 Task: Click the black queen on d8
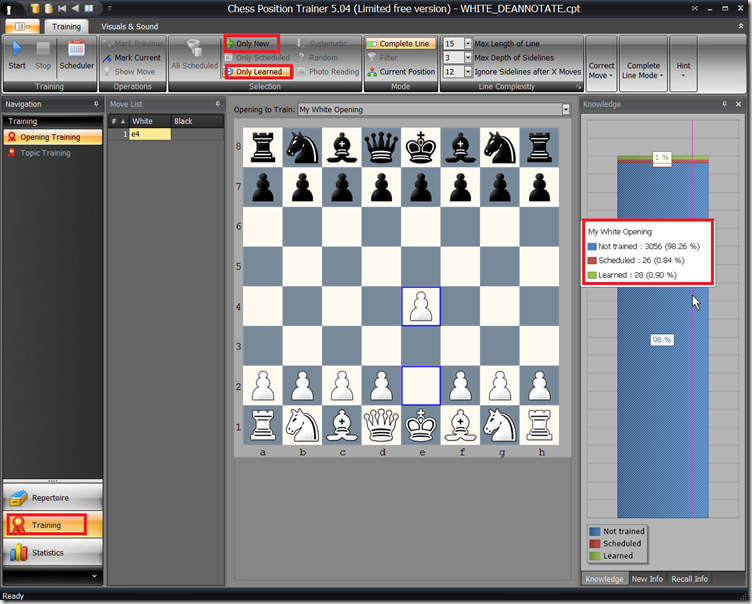[382, 146]
